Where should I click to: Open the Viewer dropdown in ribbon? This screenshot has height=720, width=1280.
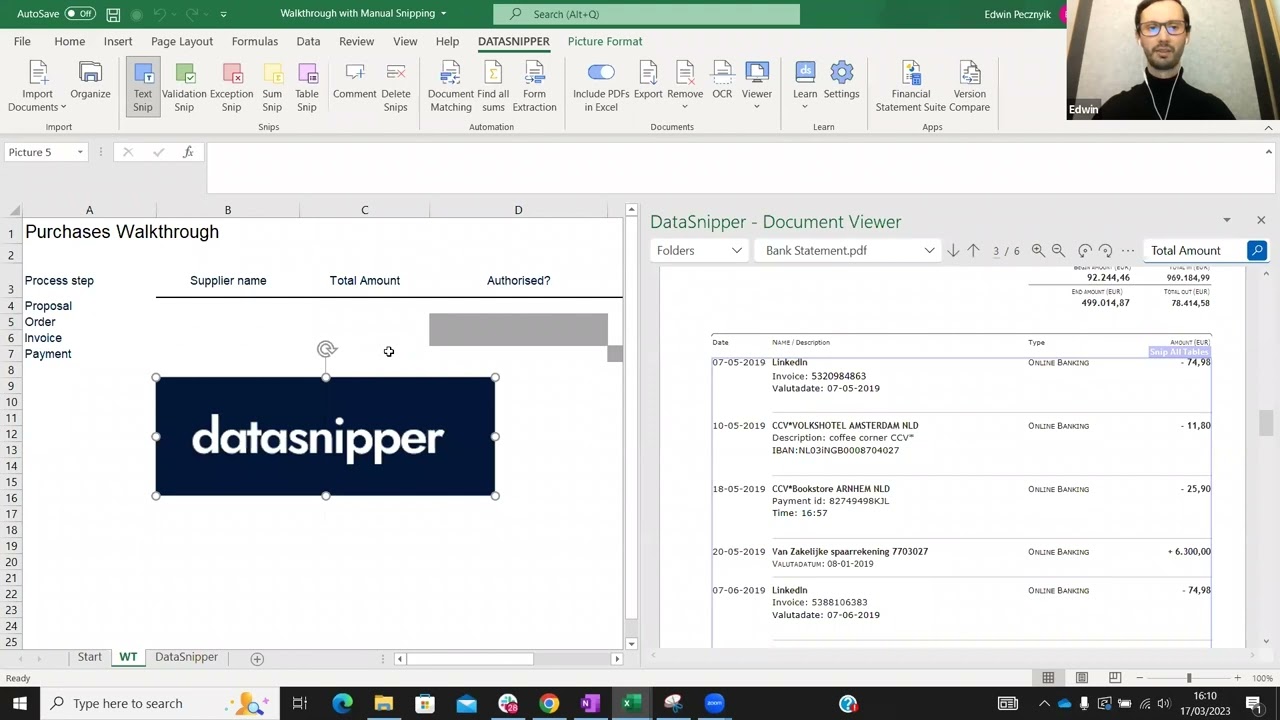[x=757, y=106]
